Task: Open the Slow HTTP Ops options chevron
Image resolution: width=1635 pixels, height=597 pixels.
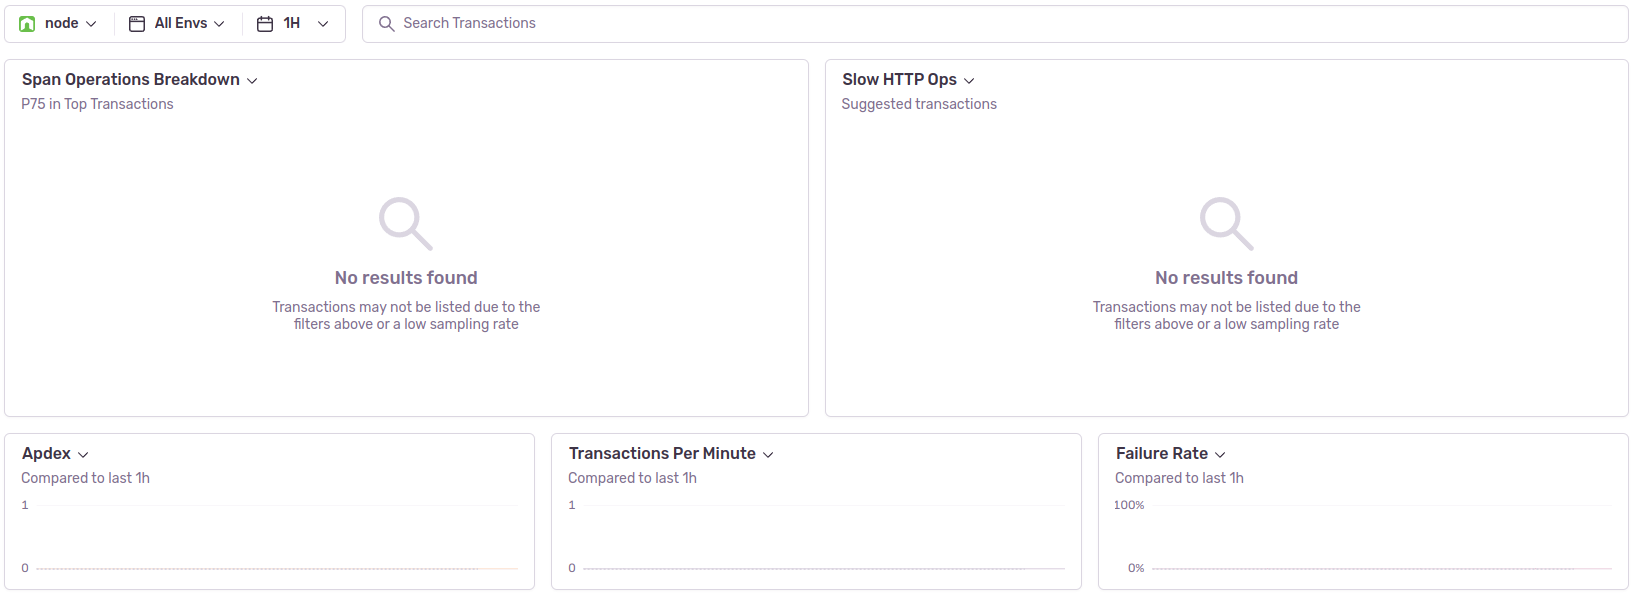Action: coord(967,79)
